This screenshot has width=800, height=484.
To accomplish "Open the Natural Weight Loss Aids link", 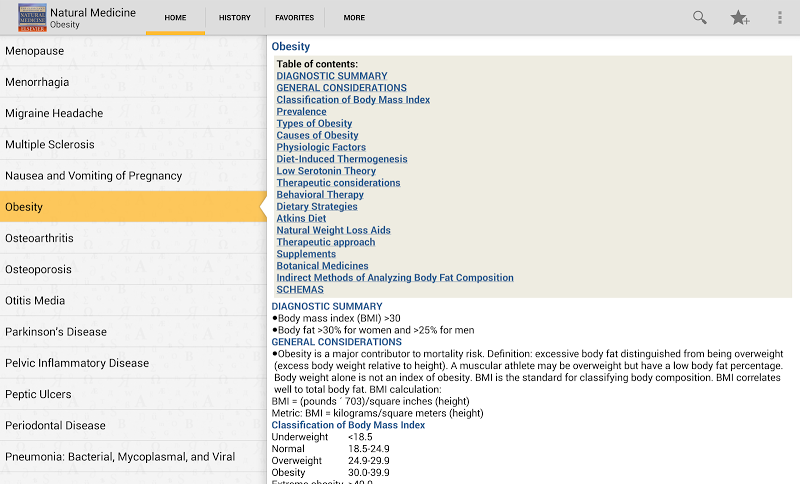I will pyautogui.click(x=333, y=230).
